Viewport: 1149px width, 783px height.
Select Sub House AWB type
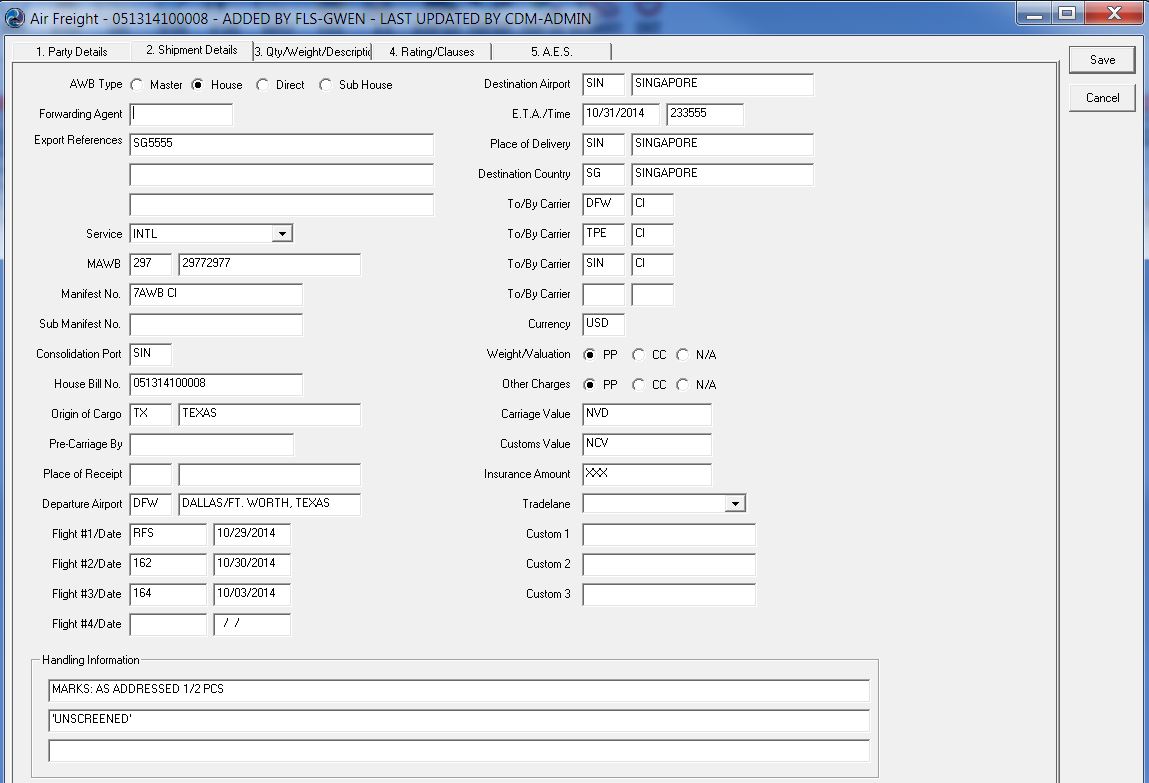[x=326, y=85]
